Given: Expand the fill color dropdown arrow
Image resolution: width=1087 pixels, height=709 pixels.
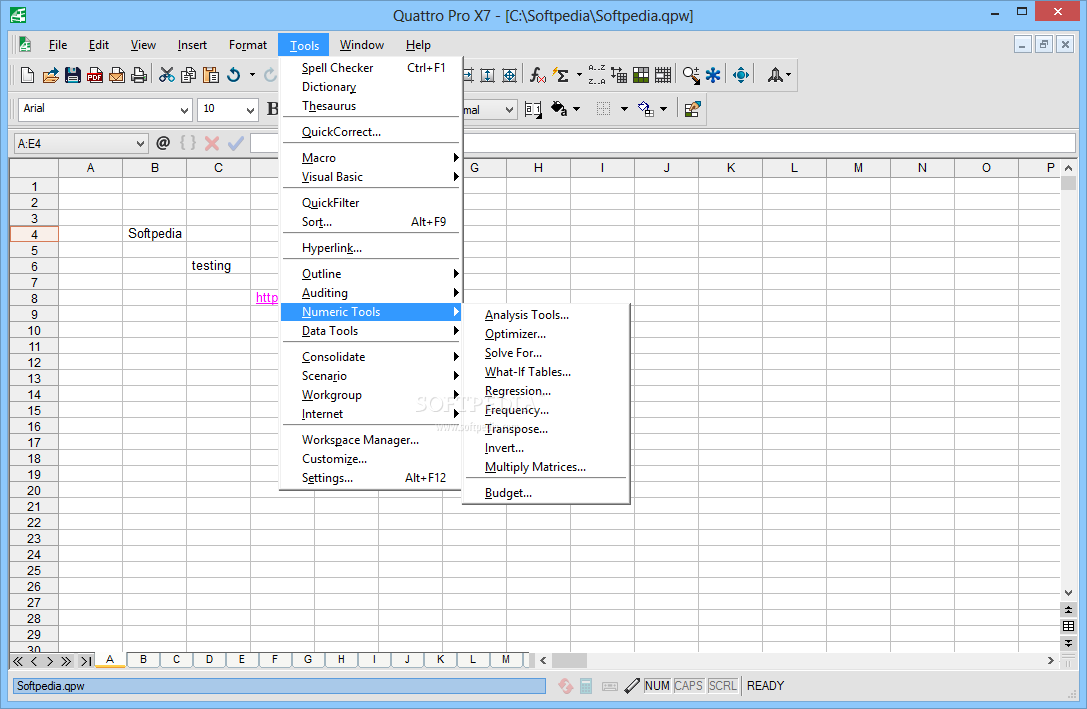Looking at the screenshot, I should 577,109.
